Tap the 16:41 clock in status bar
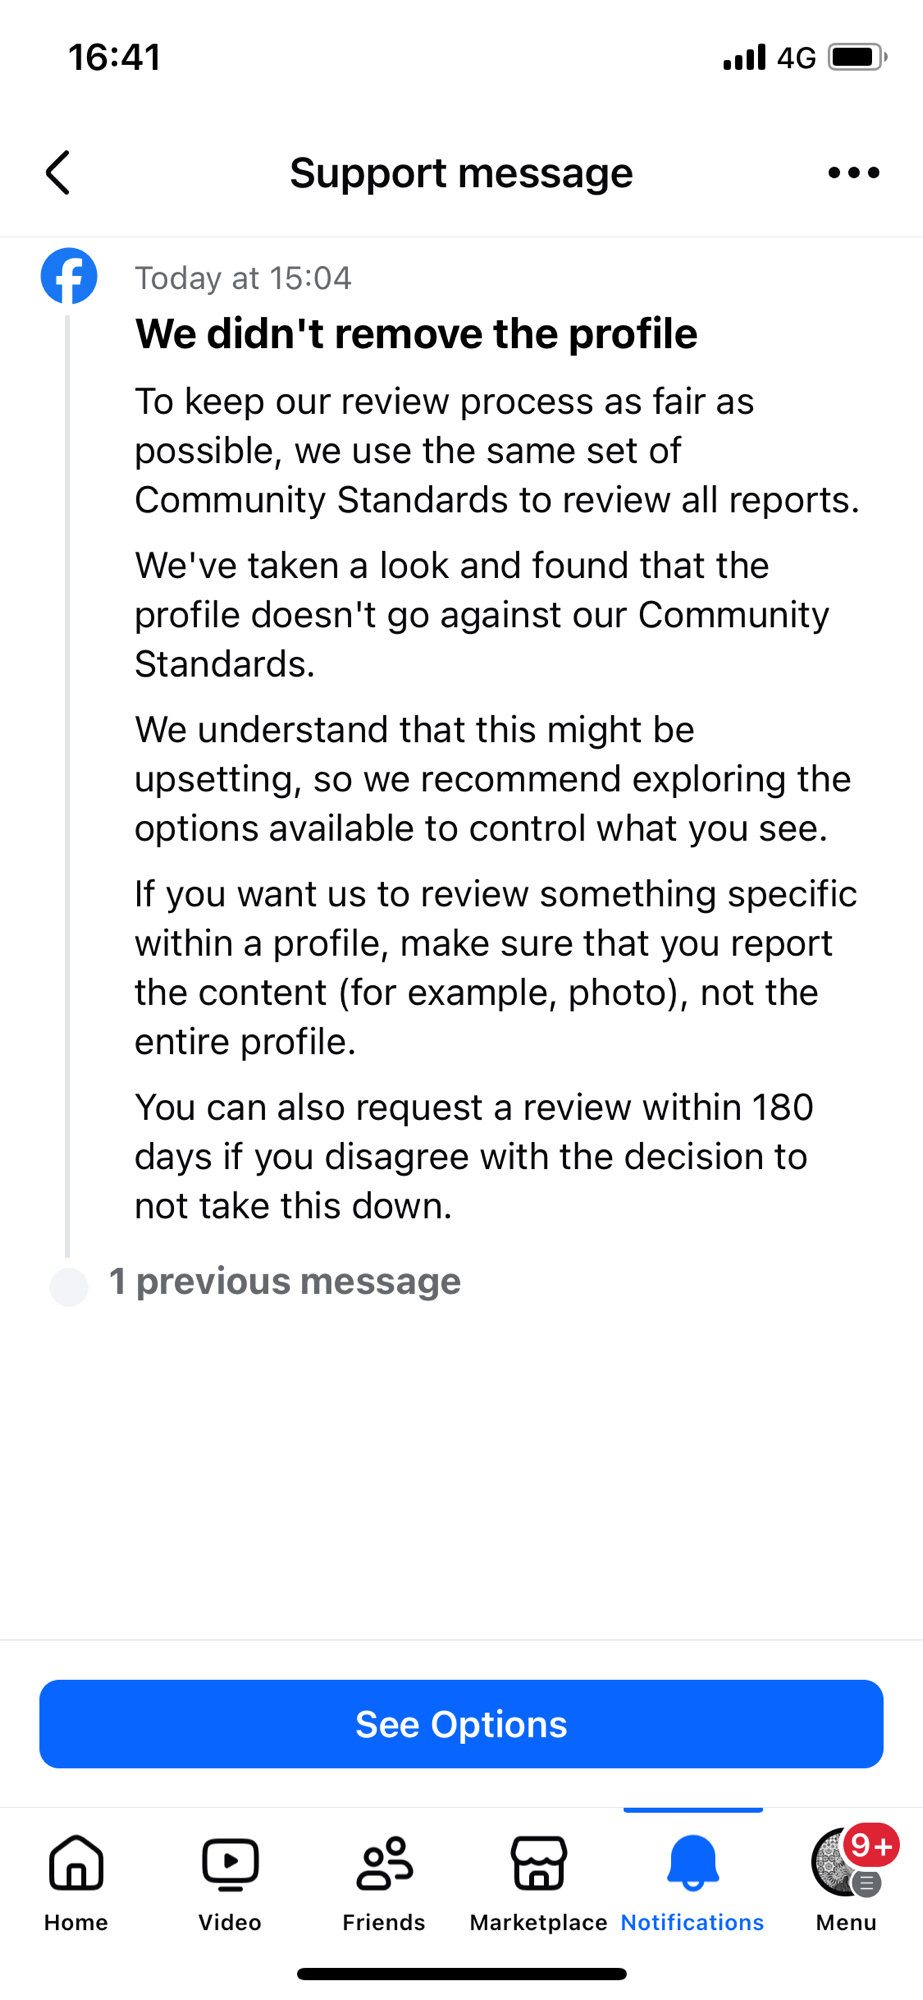 (x=115, y=57)
